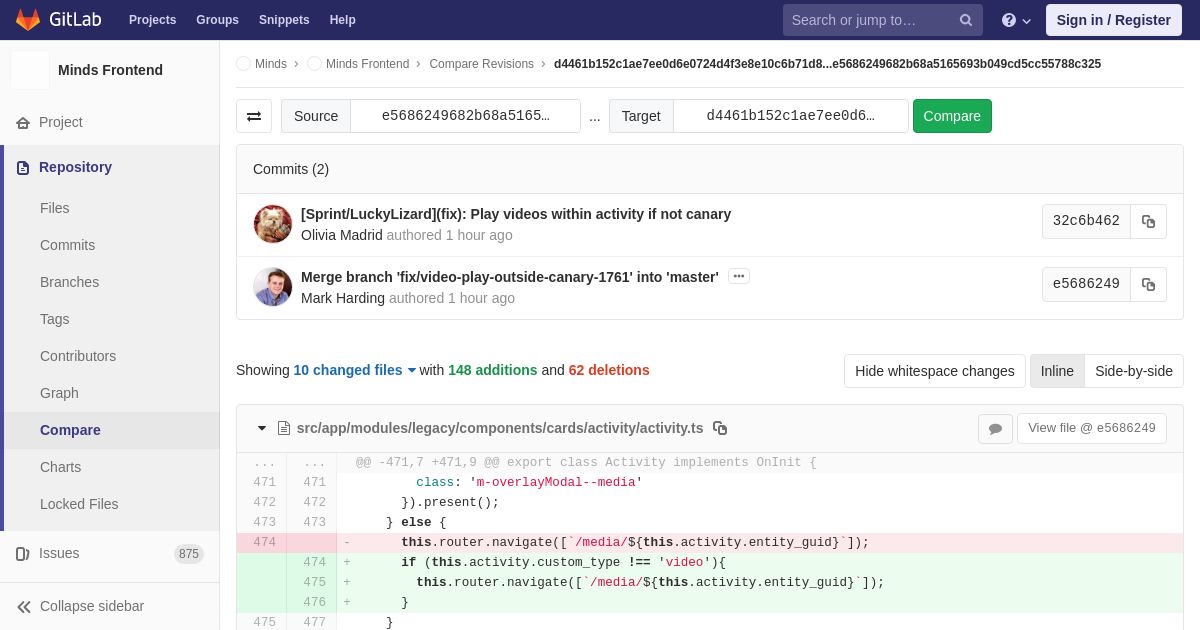Viewport: 1200px width, 630px height.
Task: Collapse the activity.ts file diff
Action: pyautogui.click(x=262, y=428)
